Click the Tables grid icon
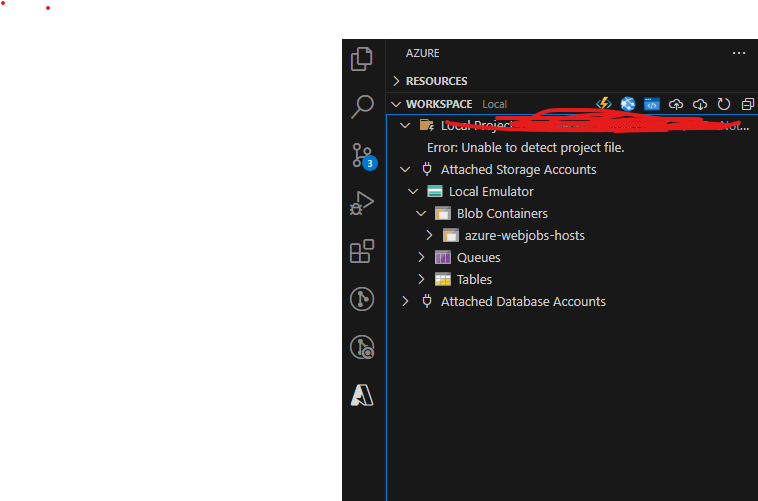The image size is (758, 501). pos(443,280)
